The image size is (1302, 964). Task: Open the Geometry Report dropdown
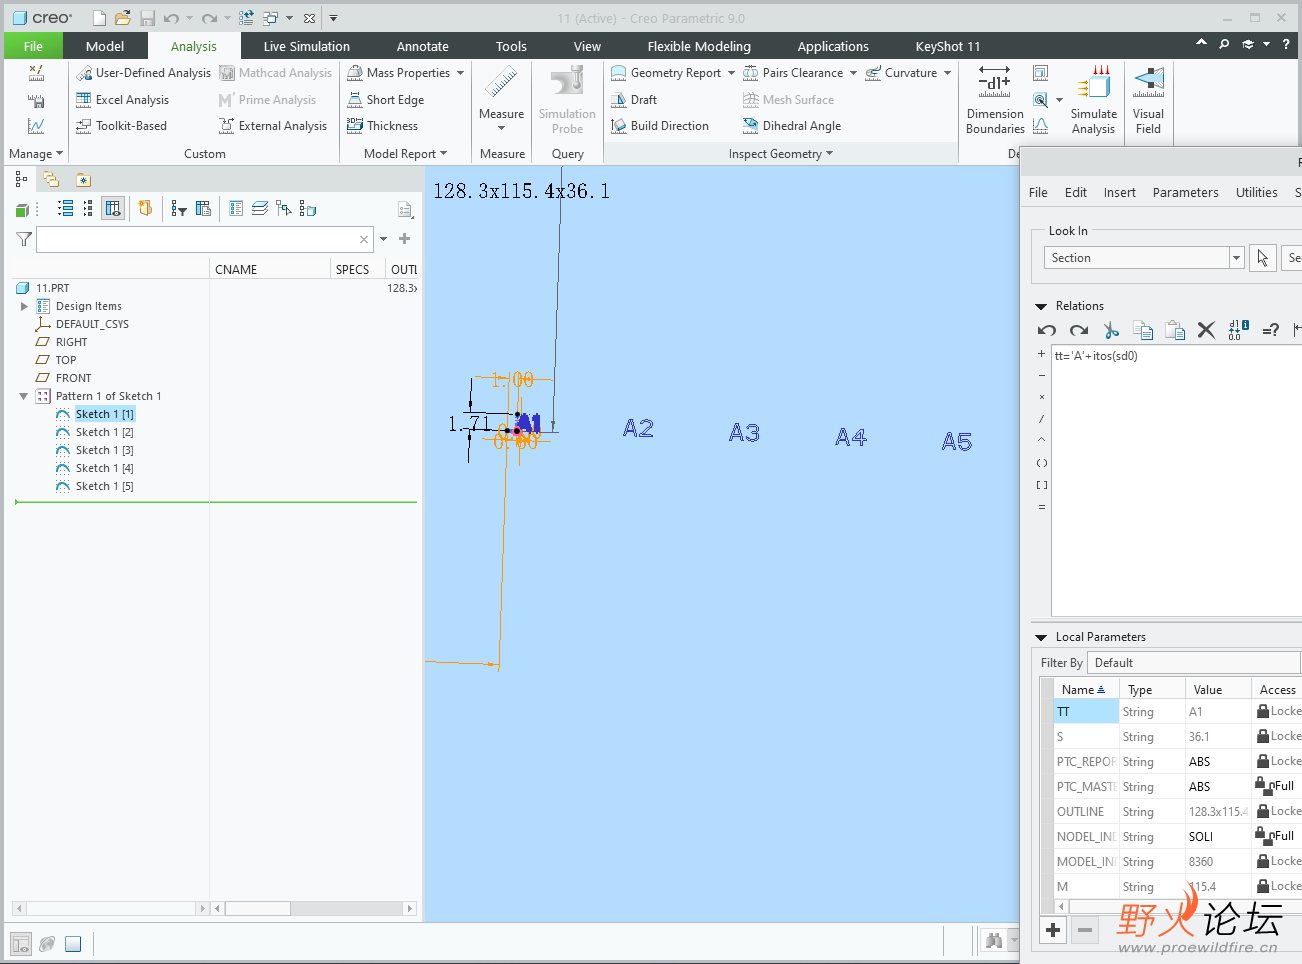(x=731, y=73)
